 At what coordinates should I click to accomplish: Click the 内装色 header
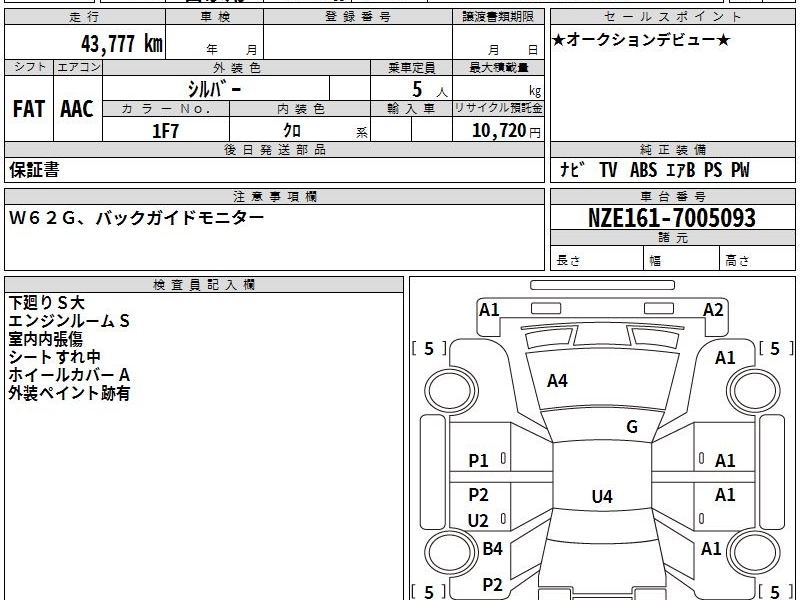pos(300,109)
